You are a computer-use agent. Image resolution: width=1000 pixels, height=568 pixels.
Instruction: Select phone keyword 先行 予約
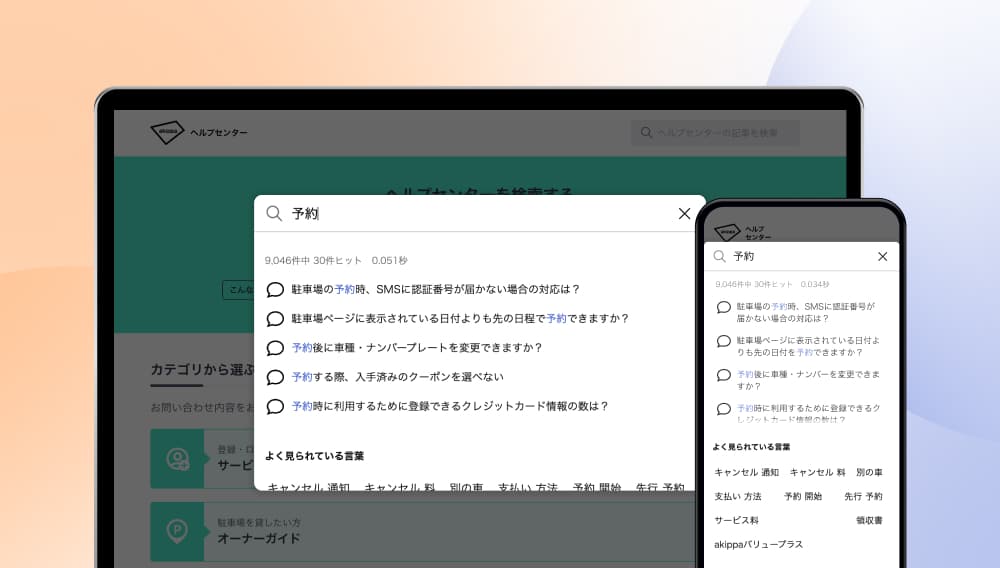pyautogui.click(x=864, y=496)
